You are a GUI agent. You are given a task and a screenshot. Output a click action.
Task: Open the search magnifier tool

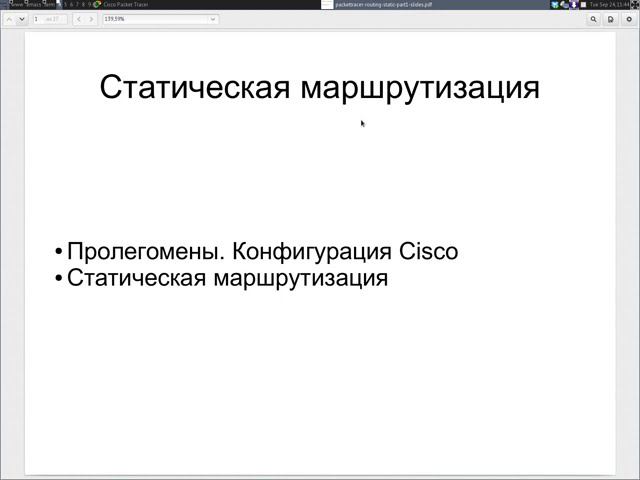(x=593, y=19)
